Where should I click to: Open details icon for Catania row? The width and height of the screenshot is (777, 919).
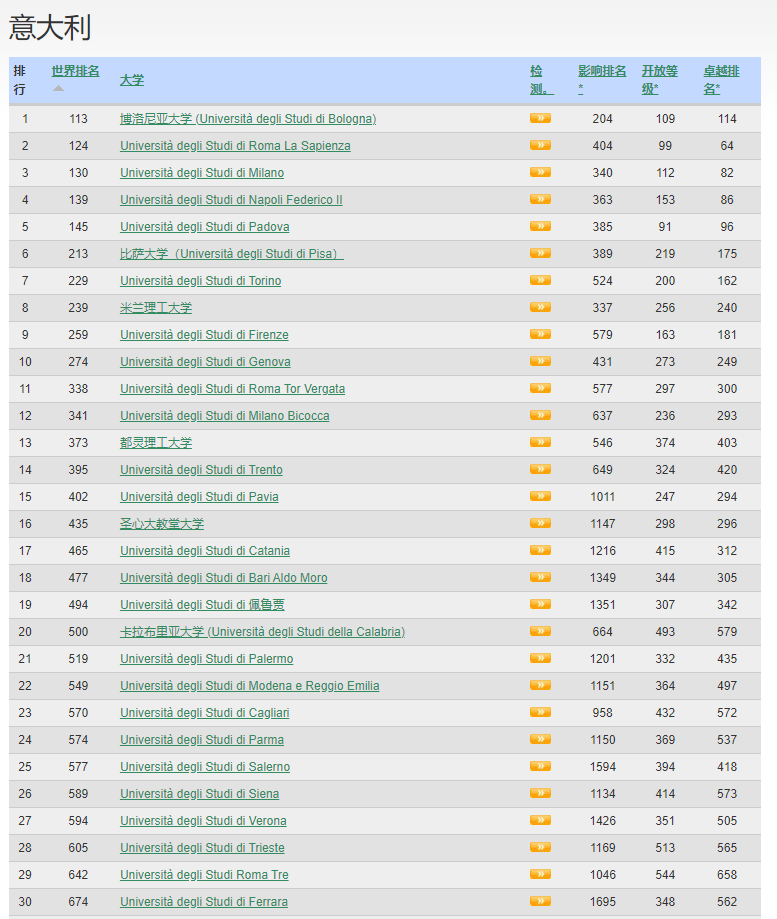(x=540, y=550)
